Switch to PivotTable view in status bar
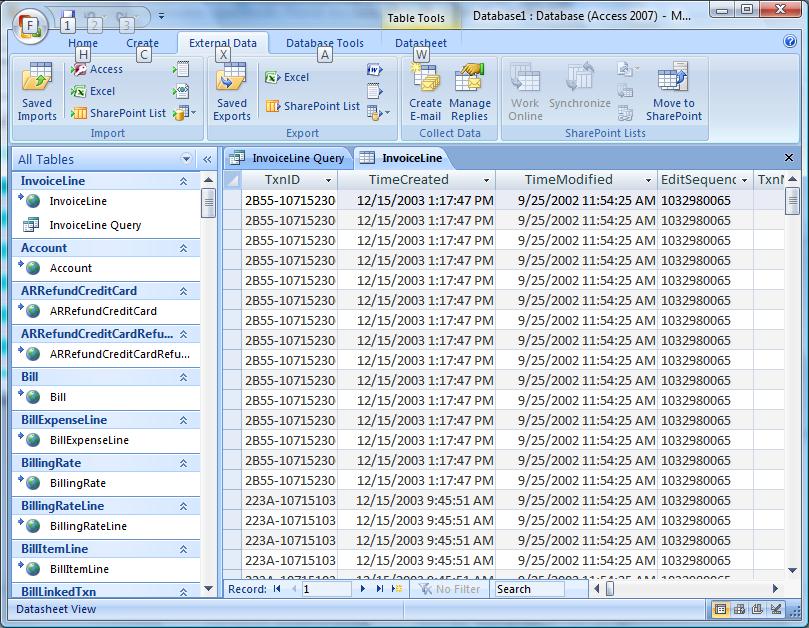 point(739,609)
